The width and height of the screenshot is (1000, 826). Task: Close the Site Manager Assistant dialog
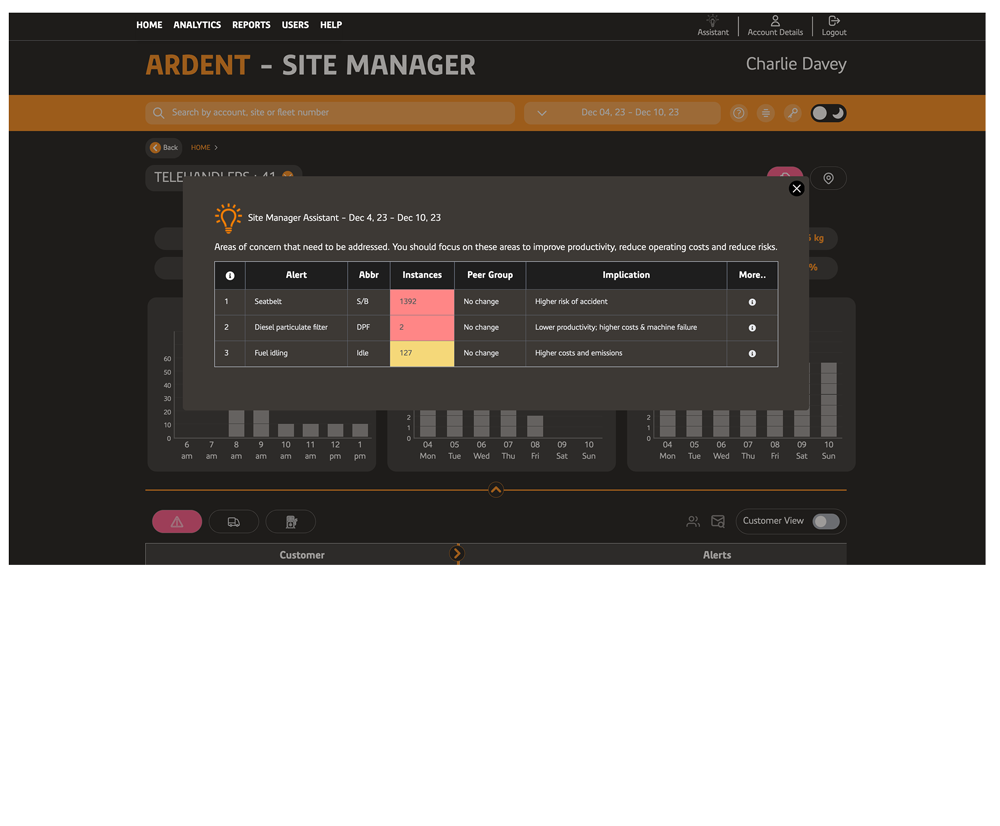point(797,188)
